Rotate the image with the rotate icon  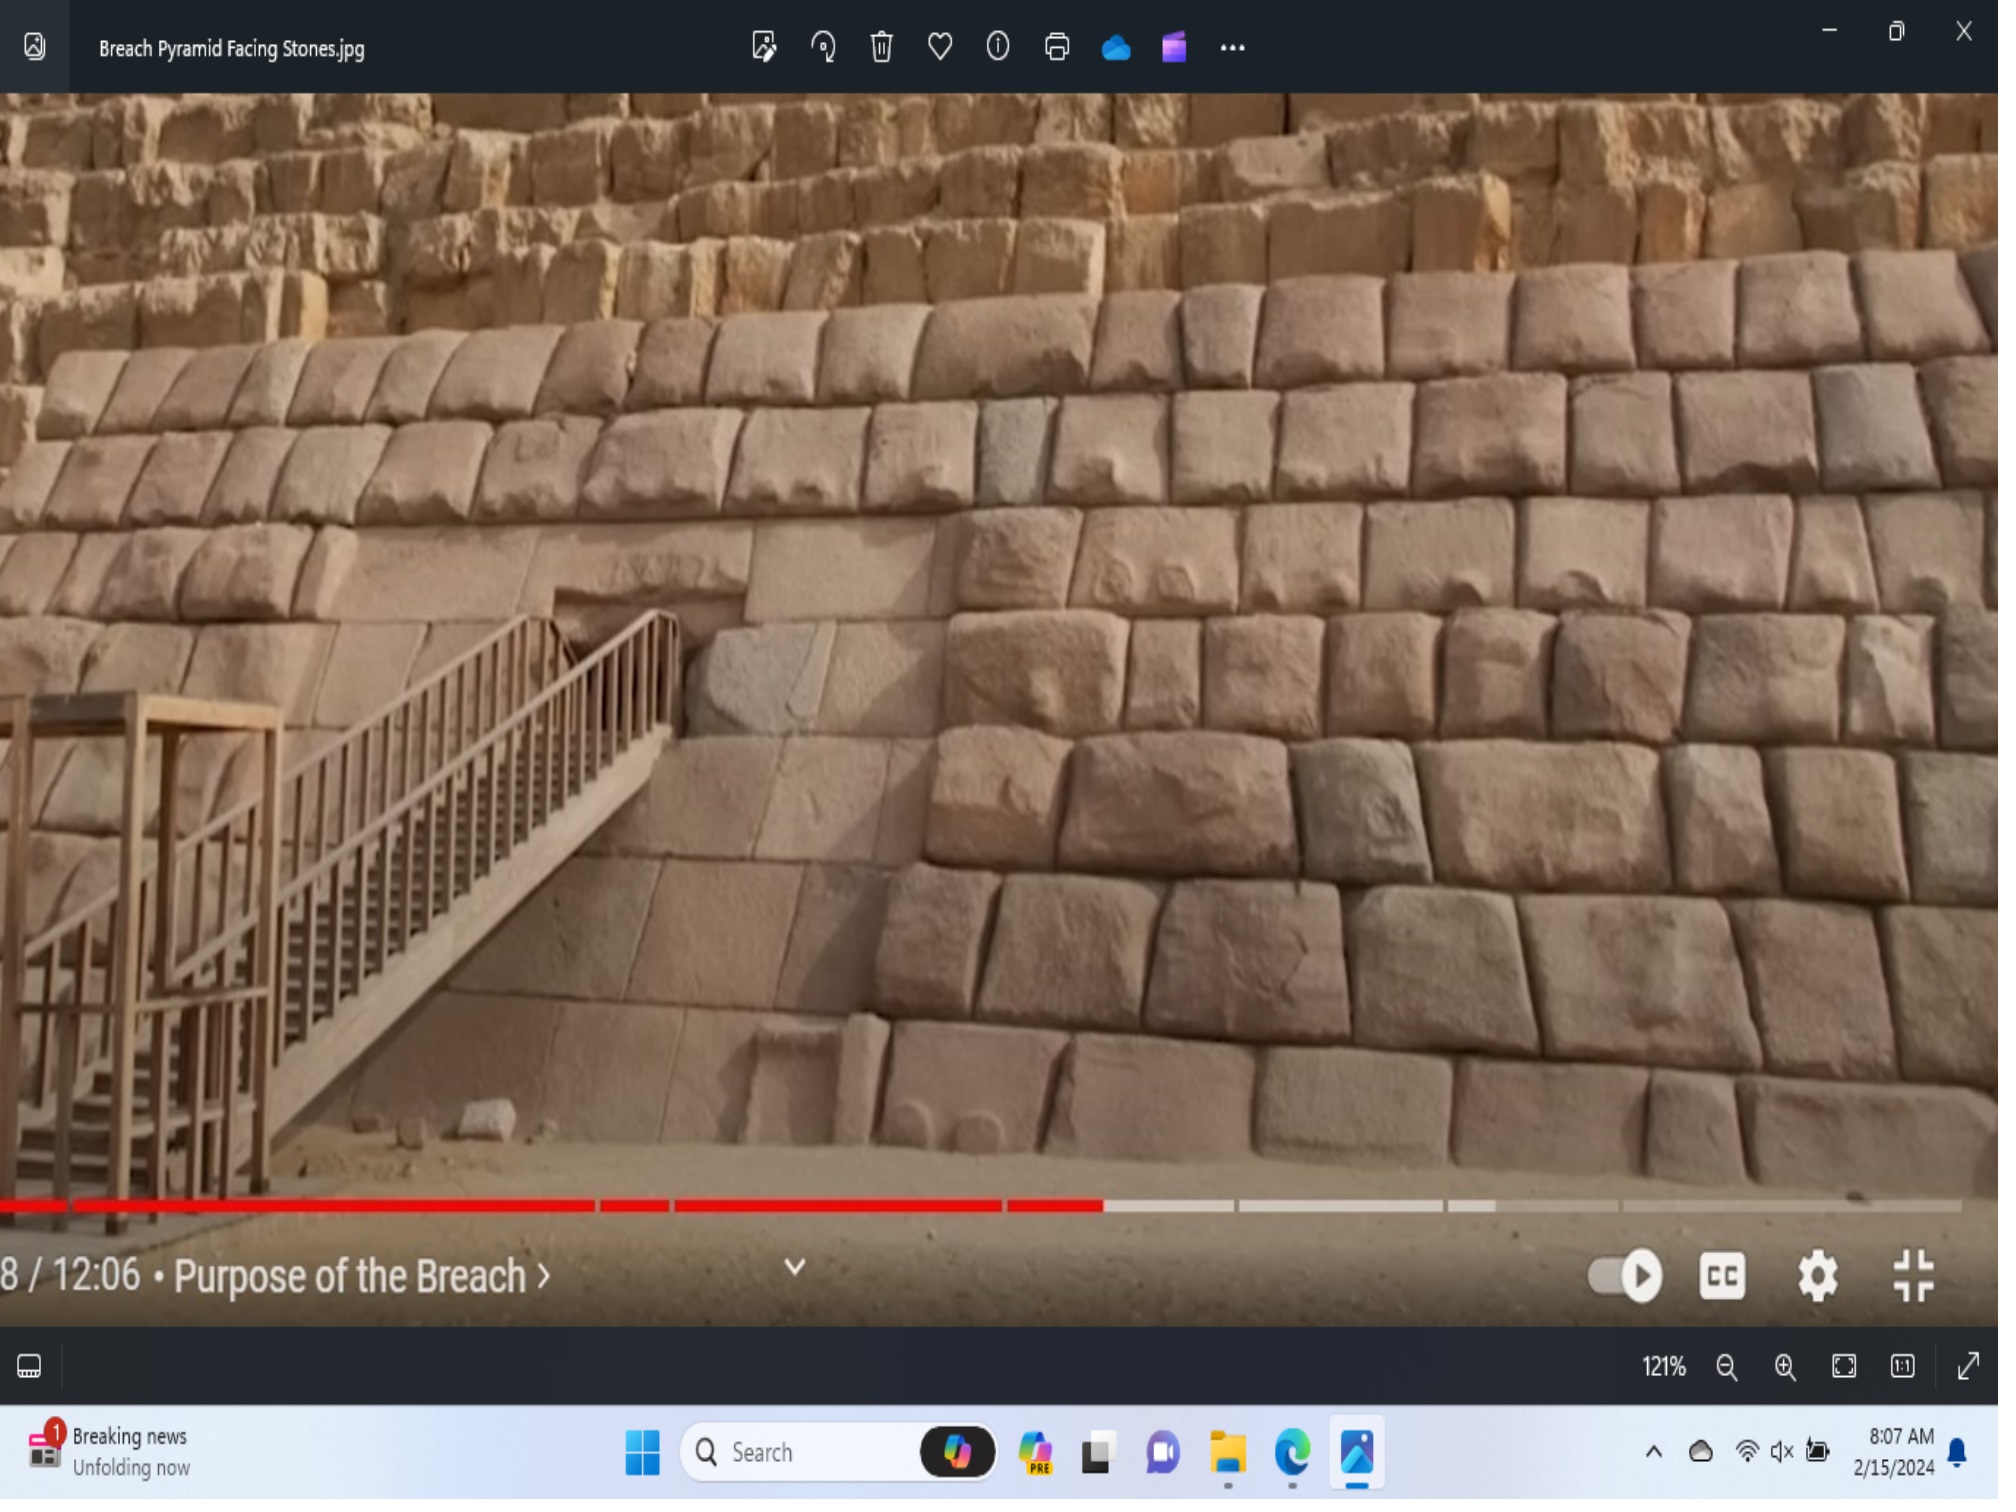(x=830, y=47)
